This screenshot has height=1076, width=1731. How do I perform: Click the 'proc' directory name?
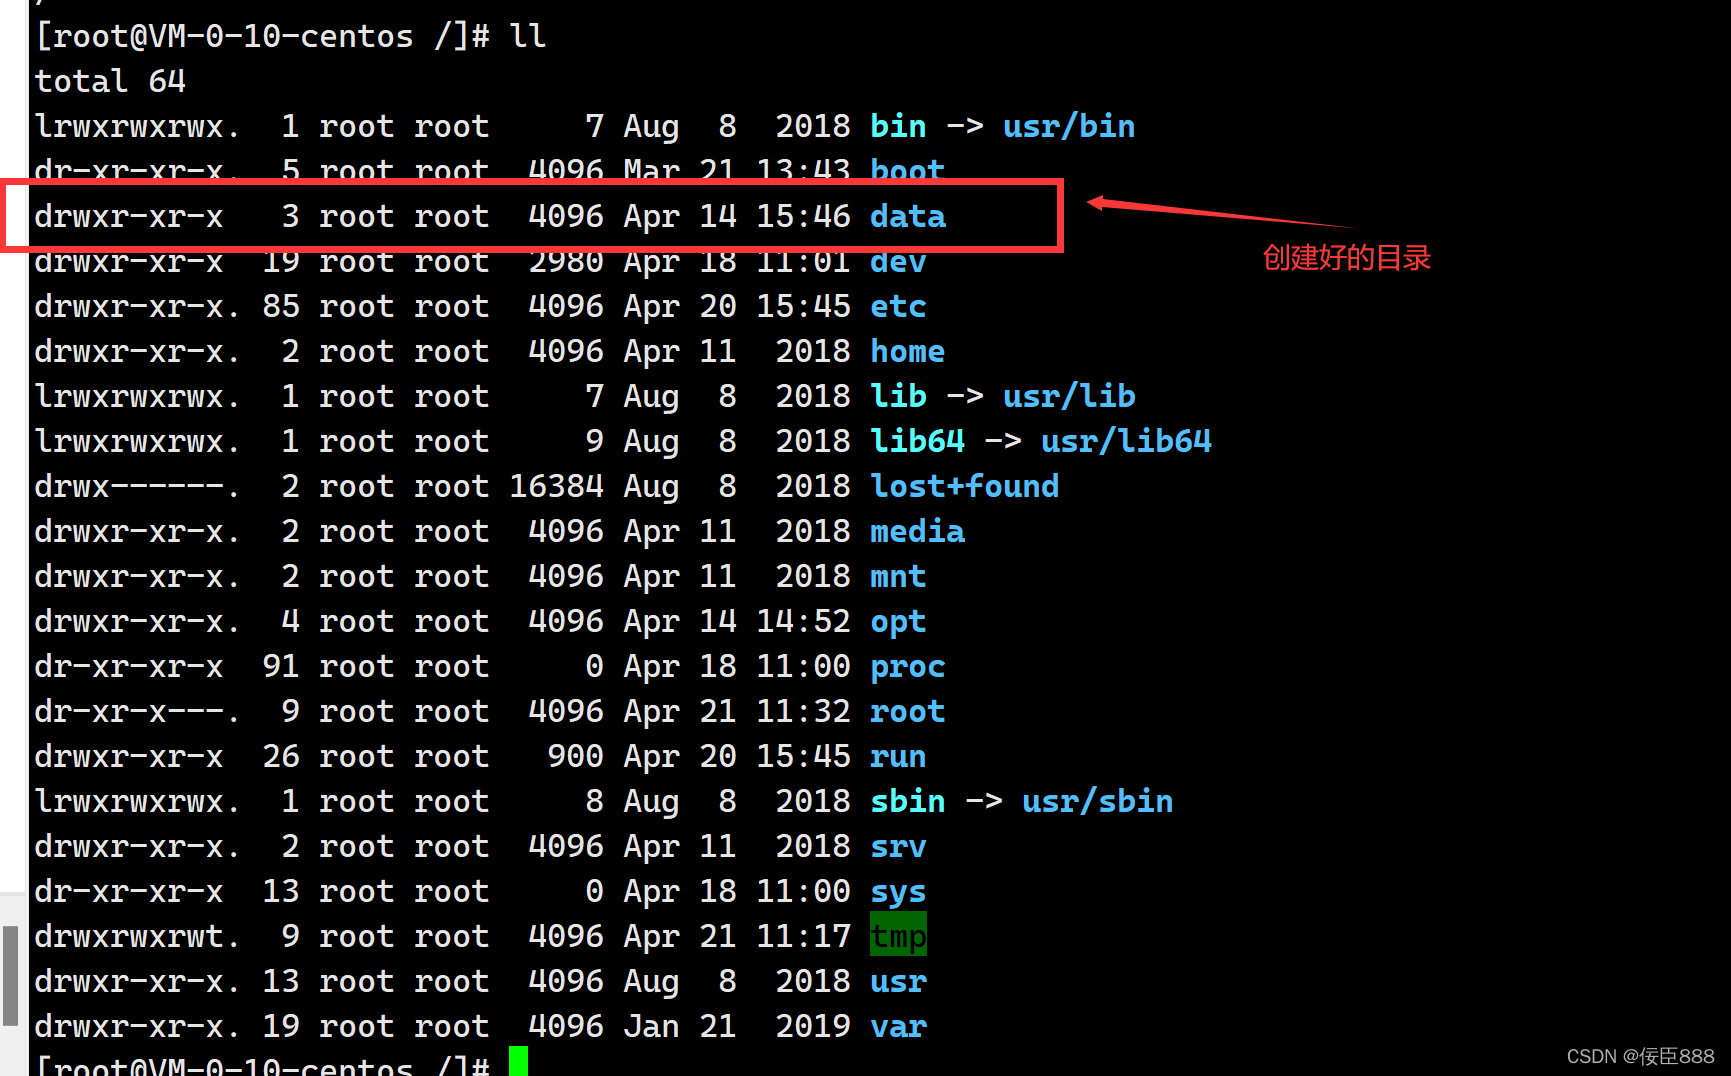coord(907,666)
